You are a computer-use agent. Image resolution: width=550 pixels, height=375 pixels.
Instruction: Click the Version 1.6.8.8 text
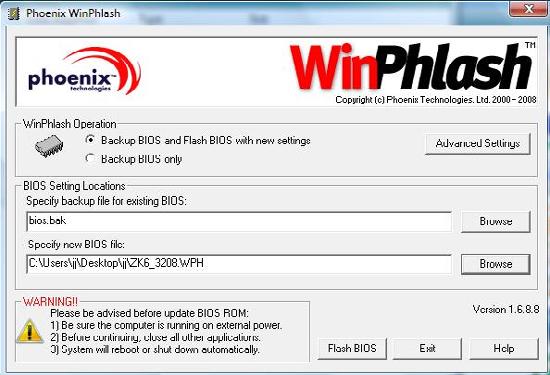tap(505, 309)
